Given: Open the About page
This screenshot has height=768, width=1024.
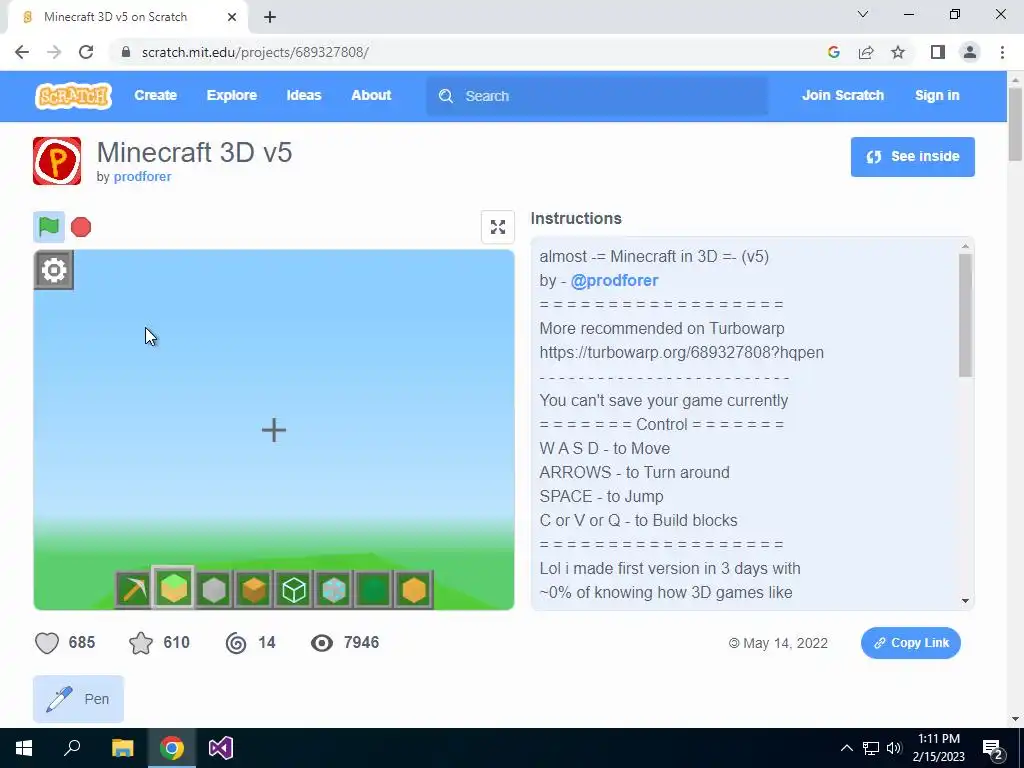Looking at the screenshot, I should pos(371,95).
